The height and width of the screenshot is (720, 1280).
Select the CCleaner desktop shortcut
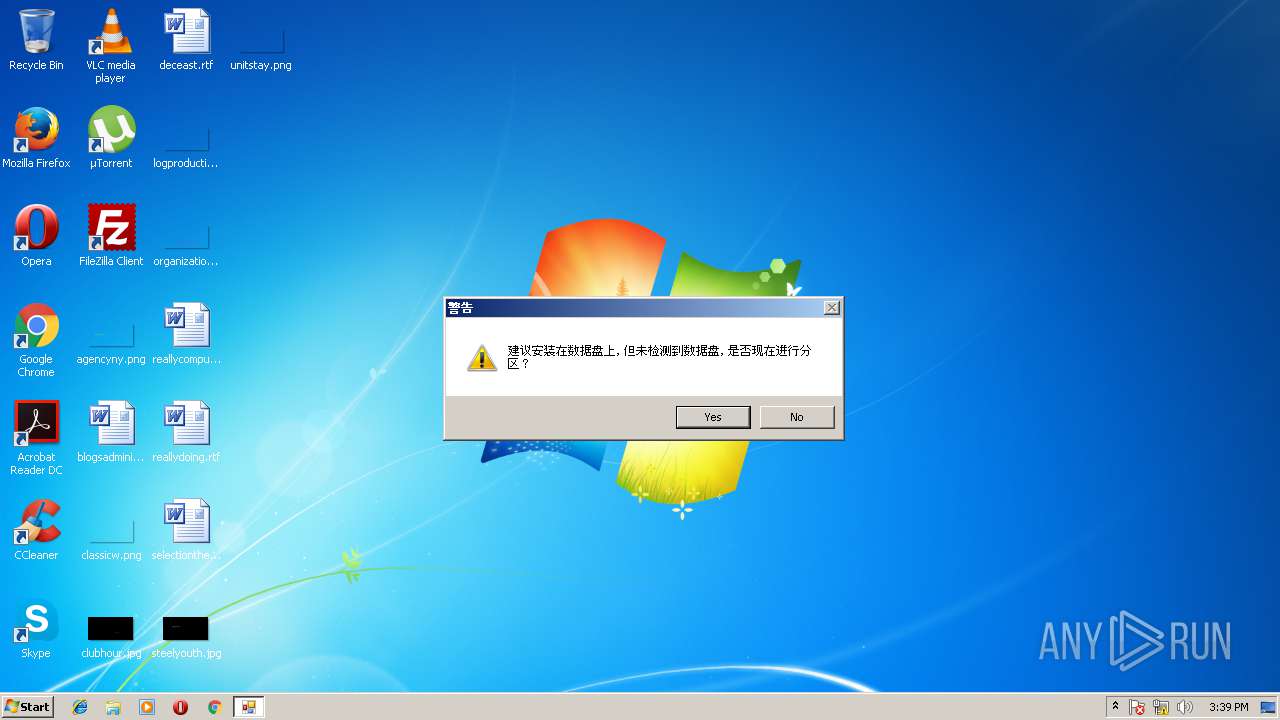36,530
